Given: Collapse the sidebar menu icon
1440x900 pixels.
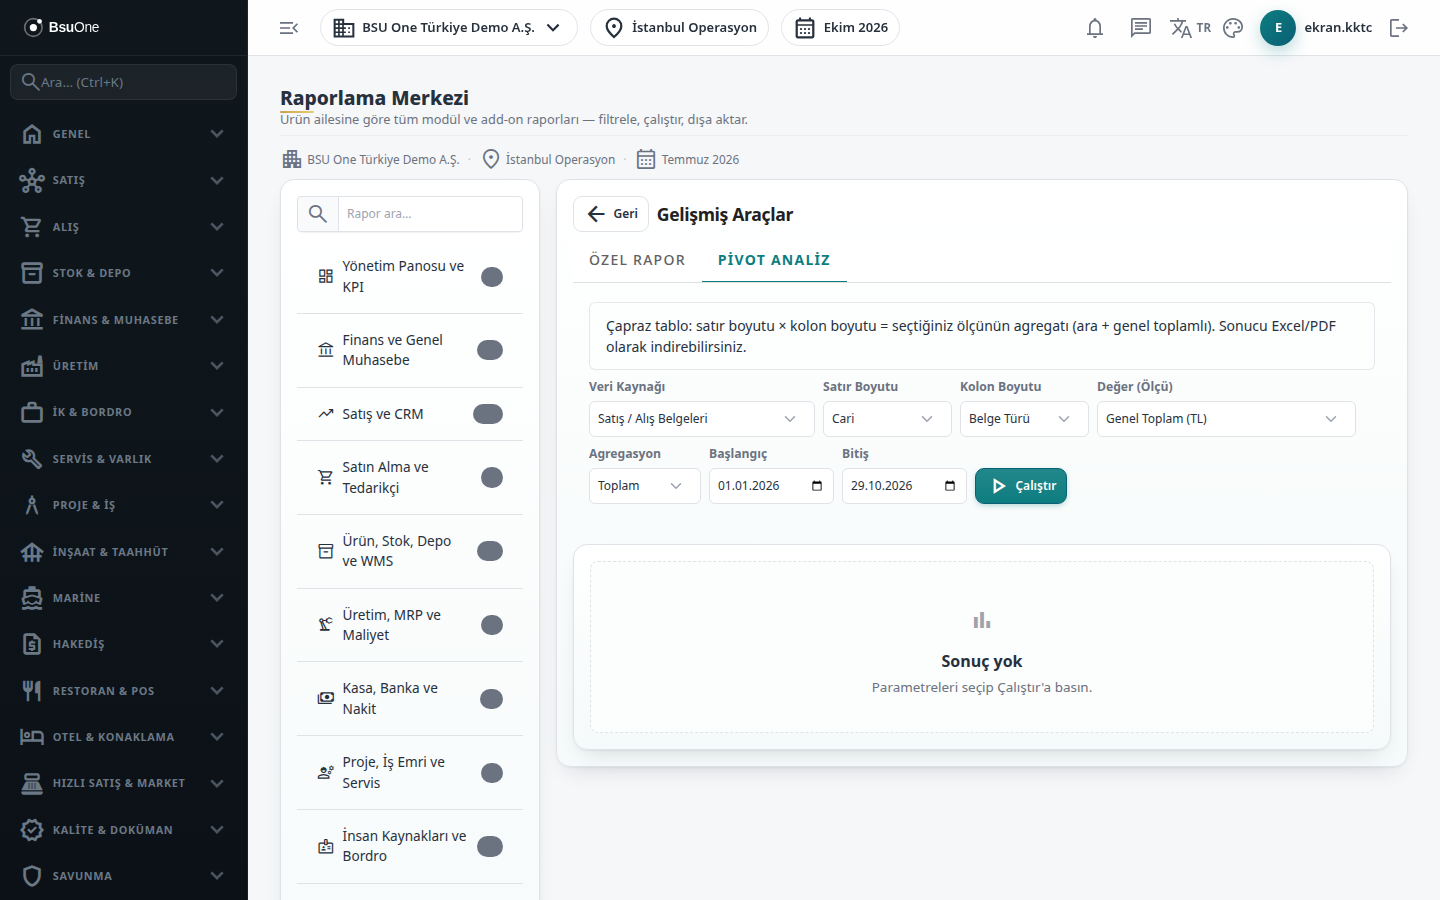Looking at the screenshot, I should pyautogui.click(x=289, y=28).
